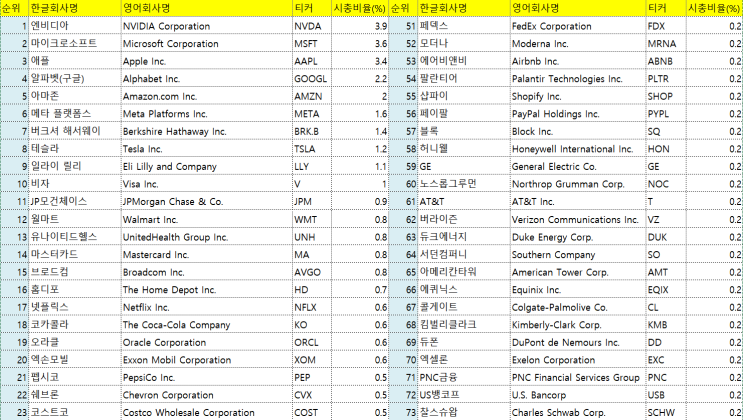Viewport: 743px width, 420px height.
Task: Select the 테슬라 cell
Action: [x=75, y=149]
